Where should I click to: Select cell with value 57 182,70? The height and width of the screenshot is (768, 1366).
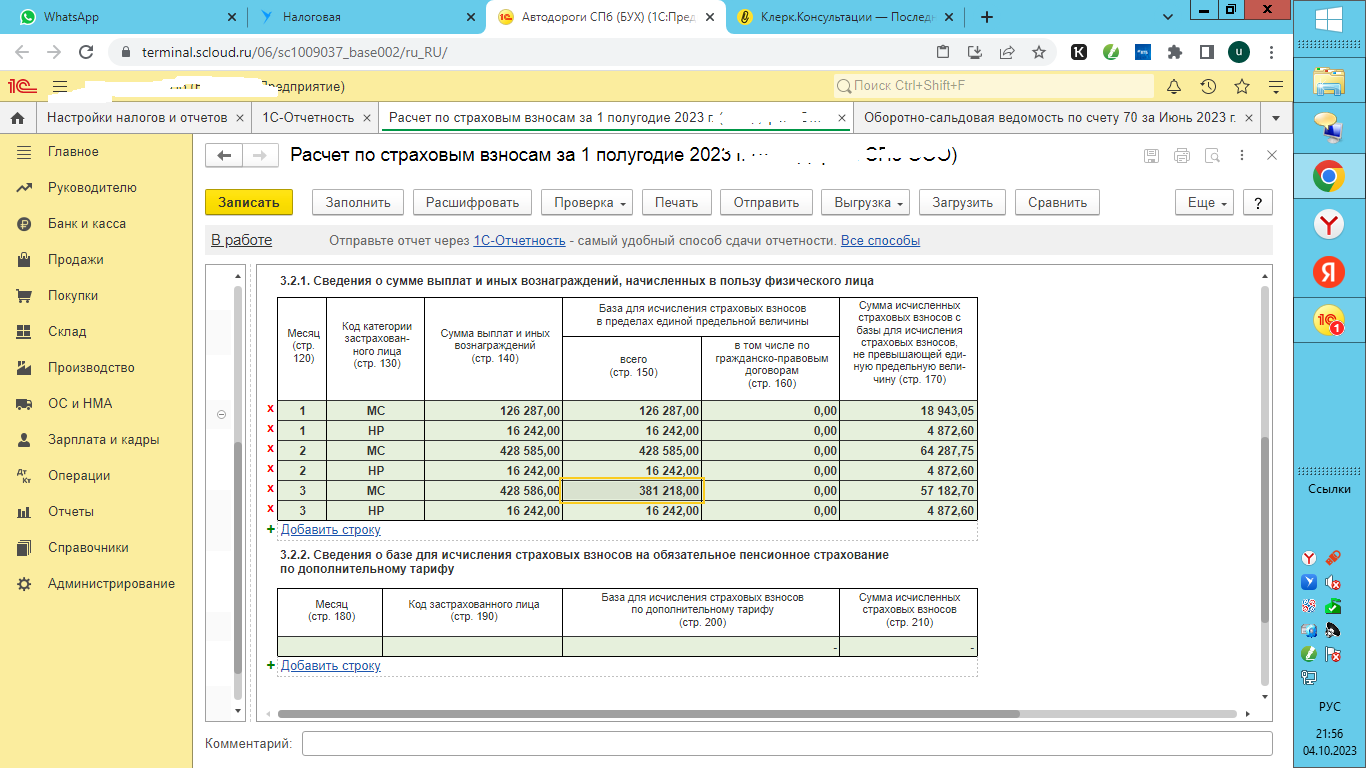[x=908, y=490]
